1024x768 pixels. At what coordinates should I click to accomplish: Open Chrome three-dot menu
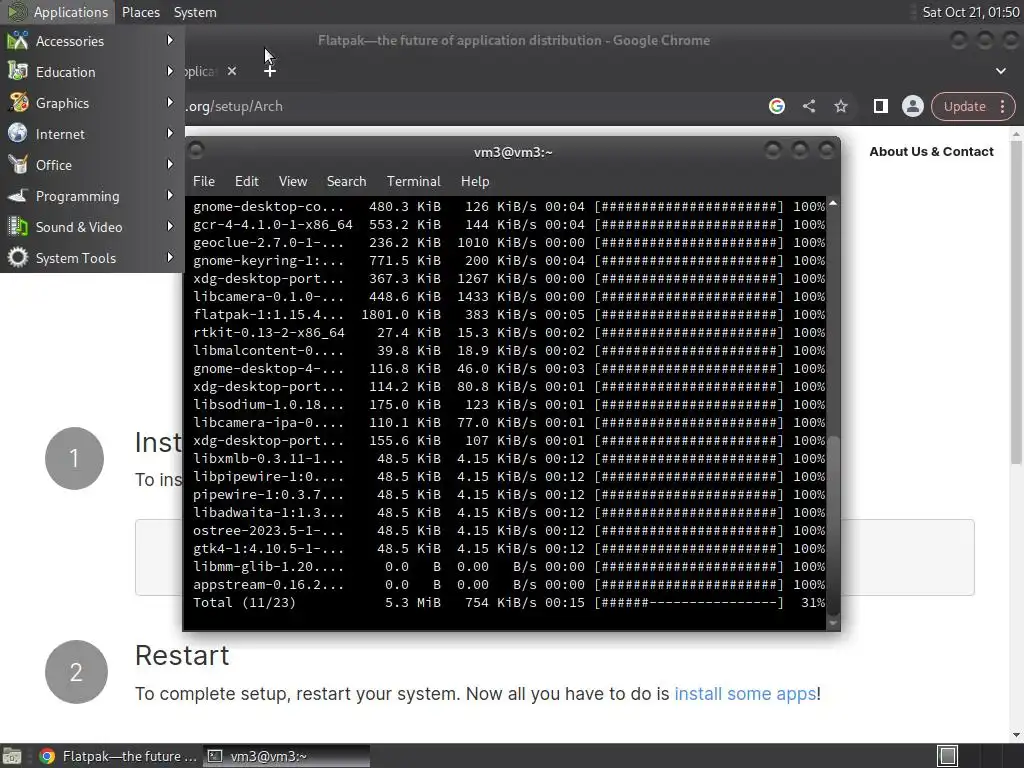(1002, 106)
